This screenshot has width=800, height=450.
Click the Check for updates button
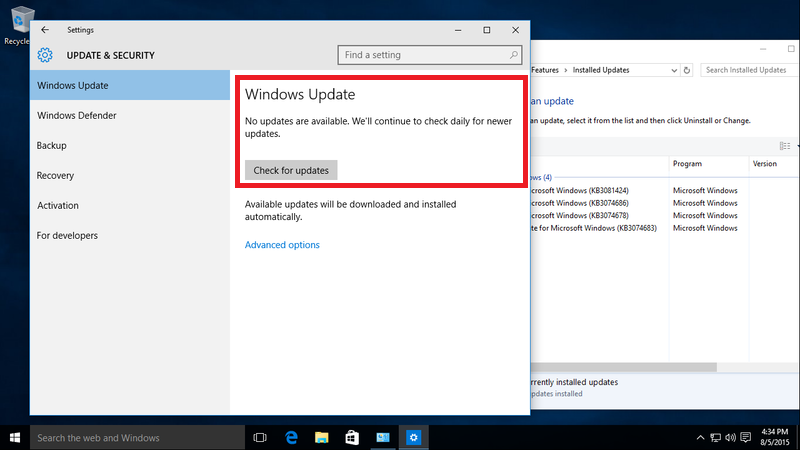point(291,170)
